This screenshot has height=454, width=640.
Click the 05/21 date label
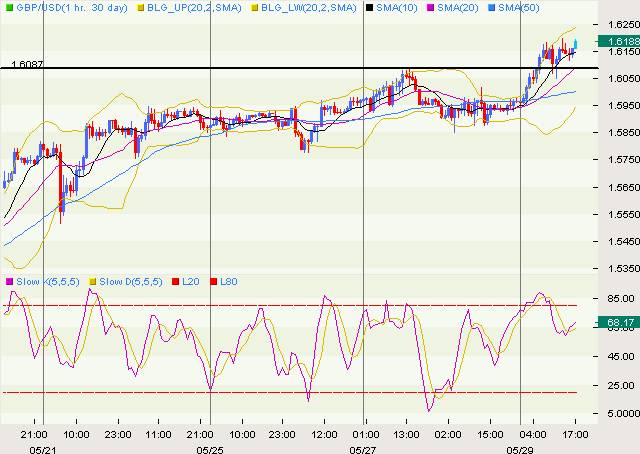(x=43, y=450)
